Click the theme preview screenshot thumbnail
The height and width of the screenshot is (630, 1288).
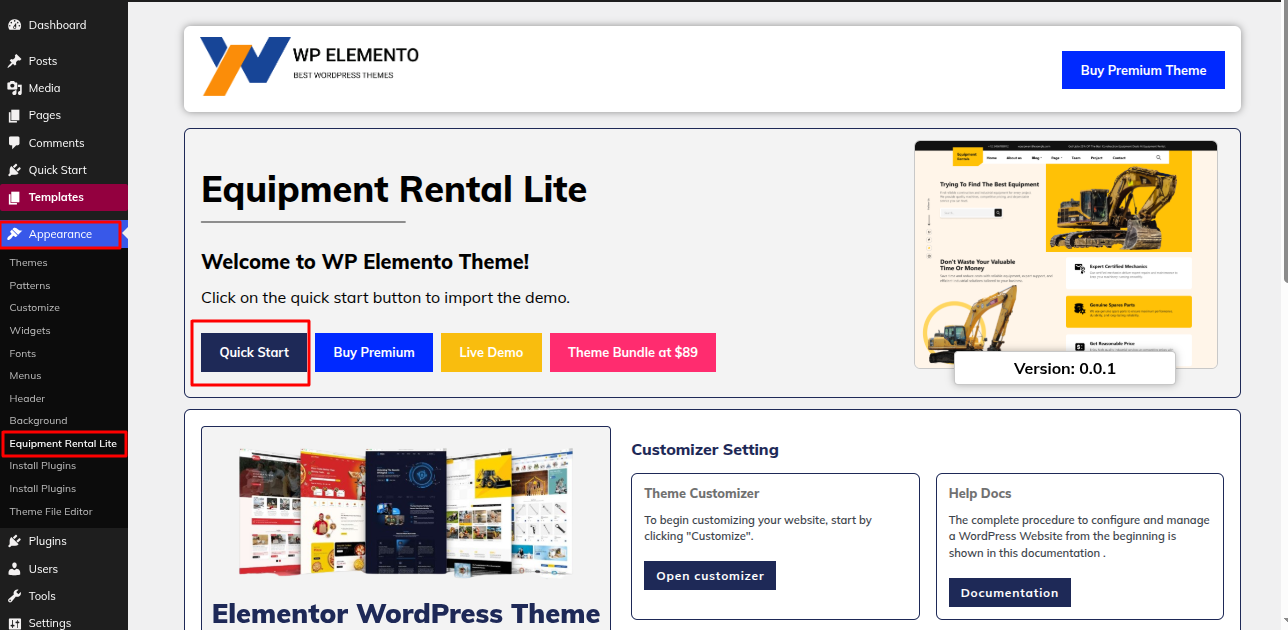1066,254
